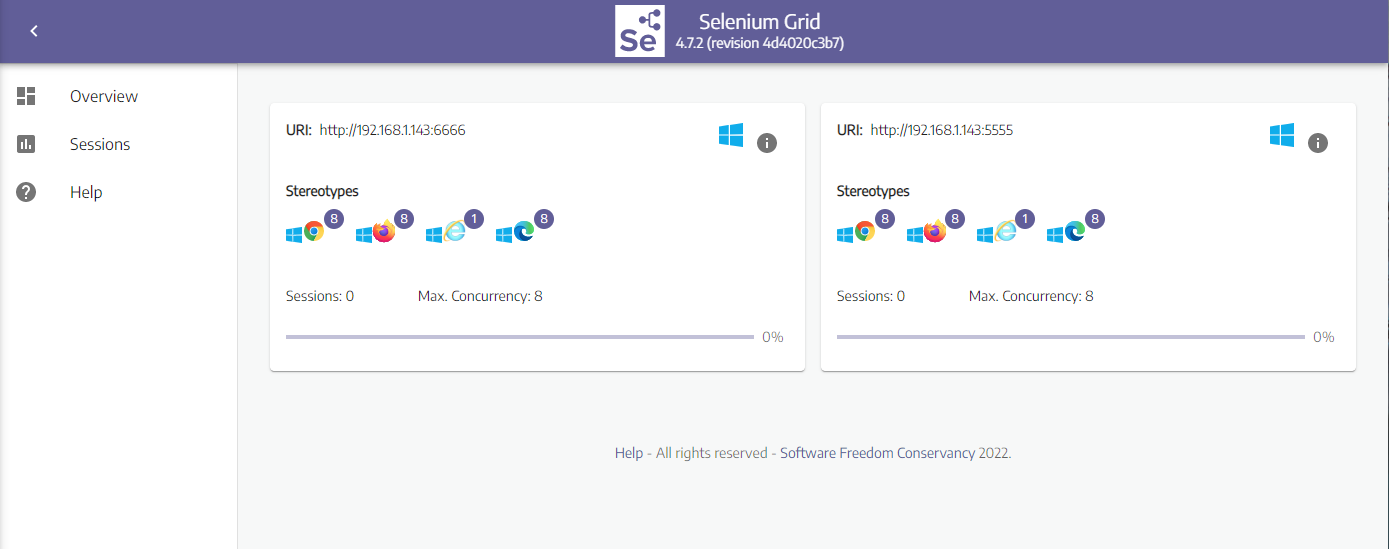Click 'Sessions: 0' on node :5555

(x=871, y=296)
